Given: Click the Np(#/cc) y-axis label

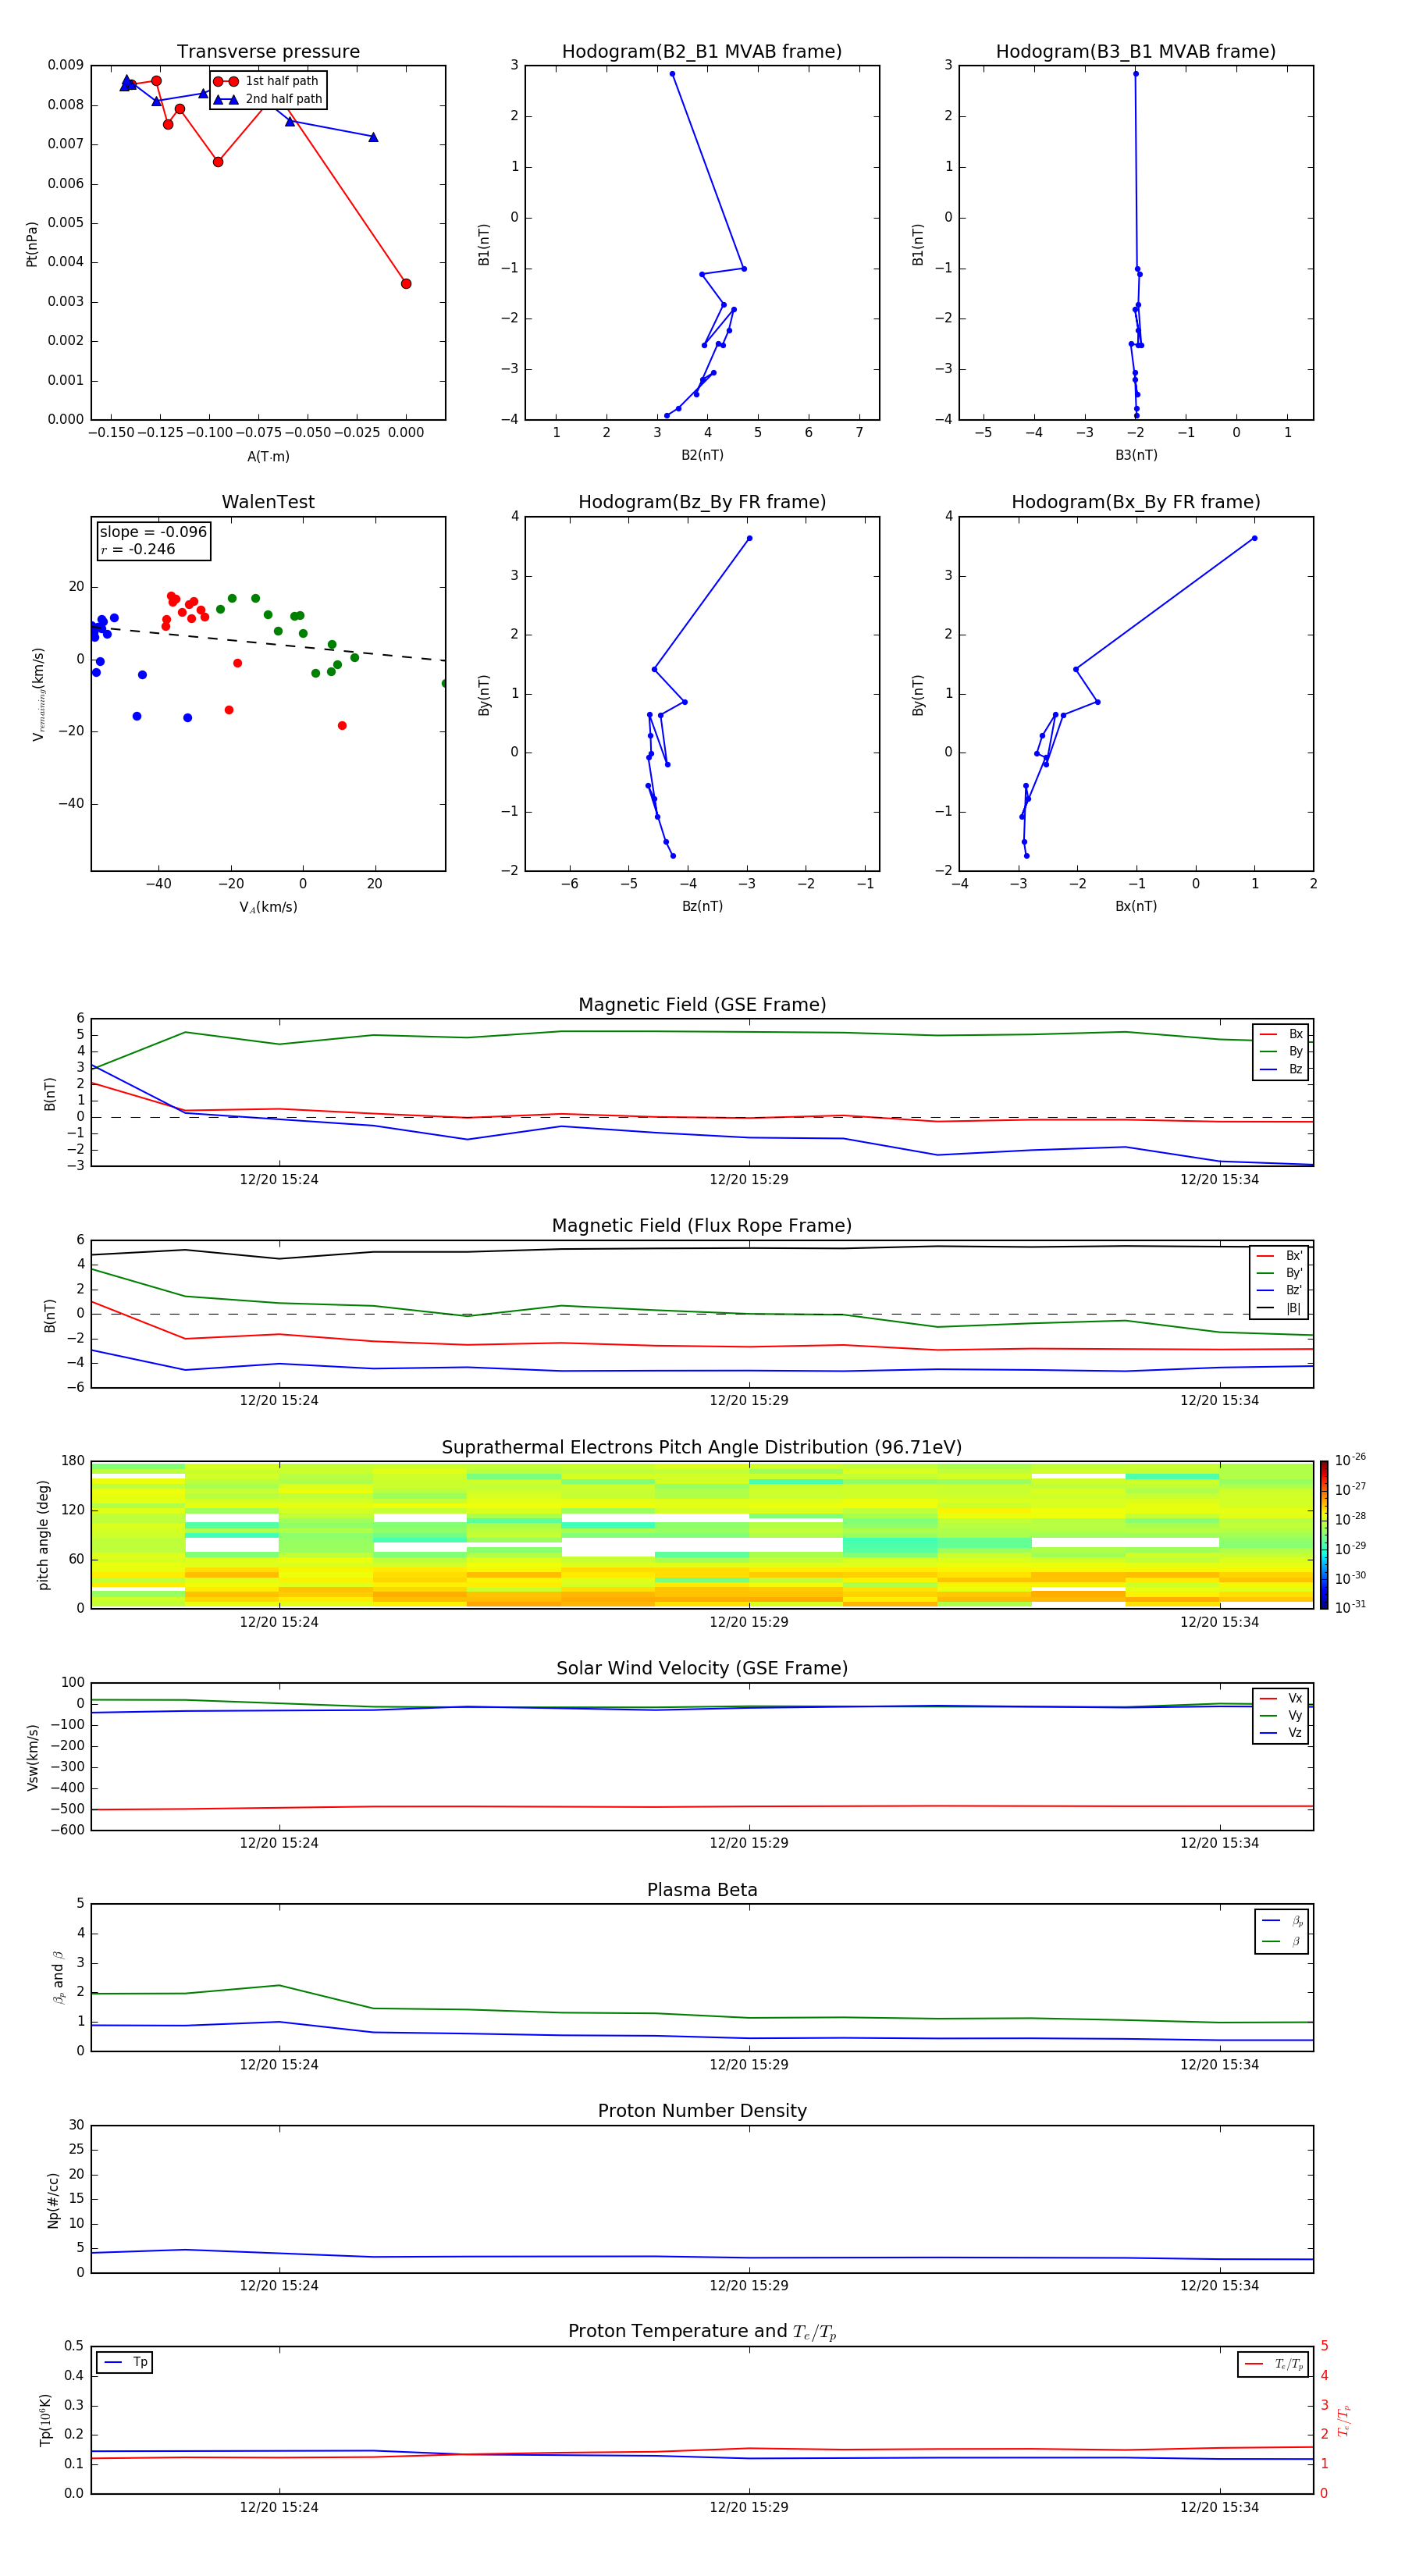Looking at the screenshot, I should 53,2200.
